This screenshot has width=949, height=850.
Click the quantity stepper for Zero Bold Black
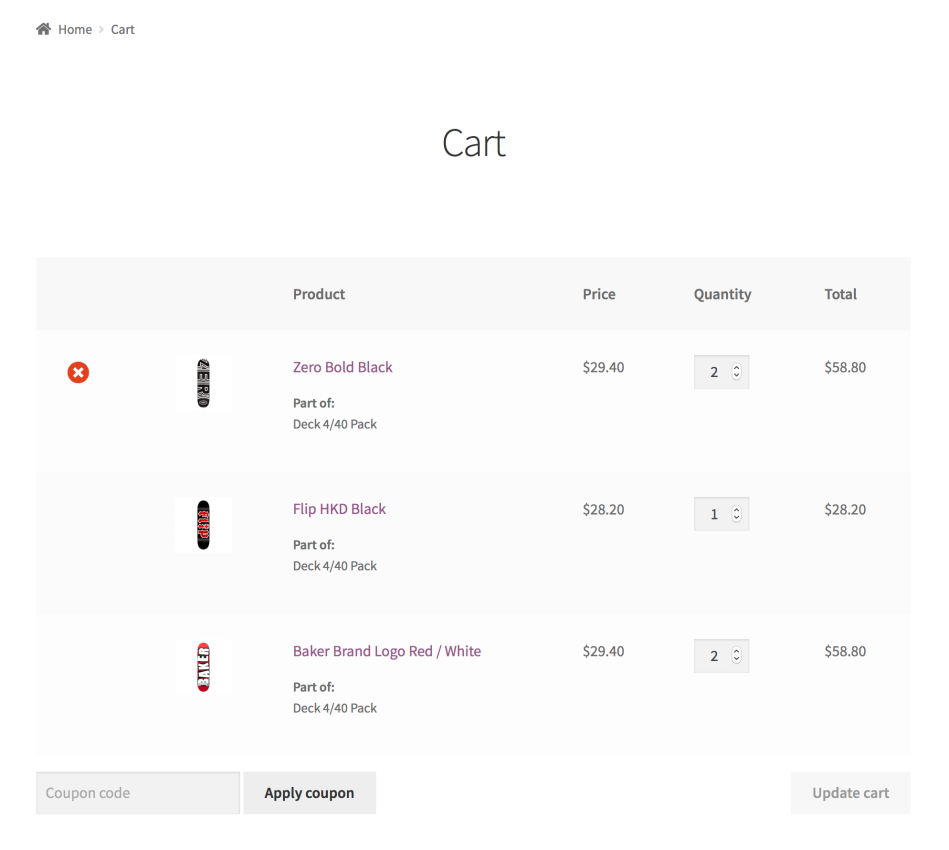click(x=737, y=372)
